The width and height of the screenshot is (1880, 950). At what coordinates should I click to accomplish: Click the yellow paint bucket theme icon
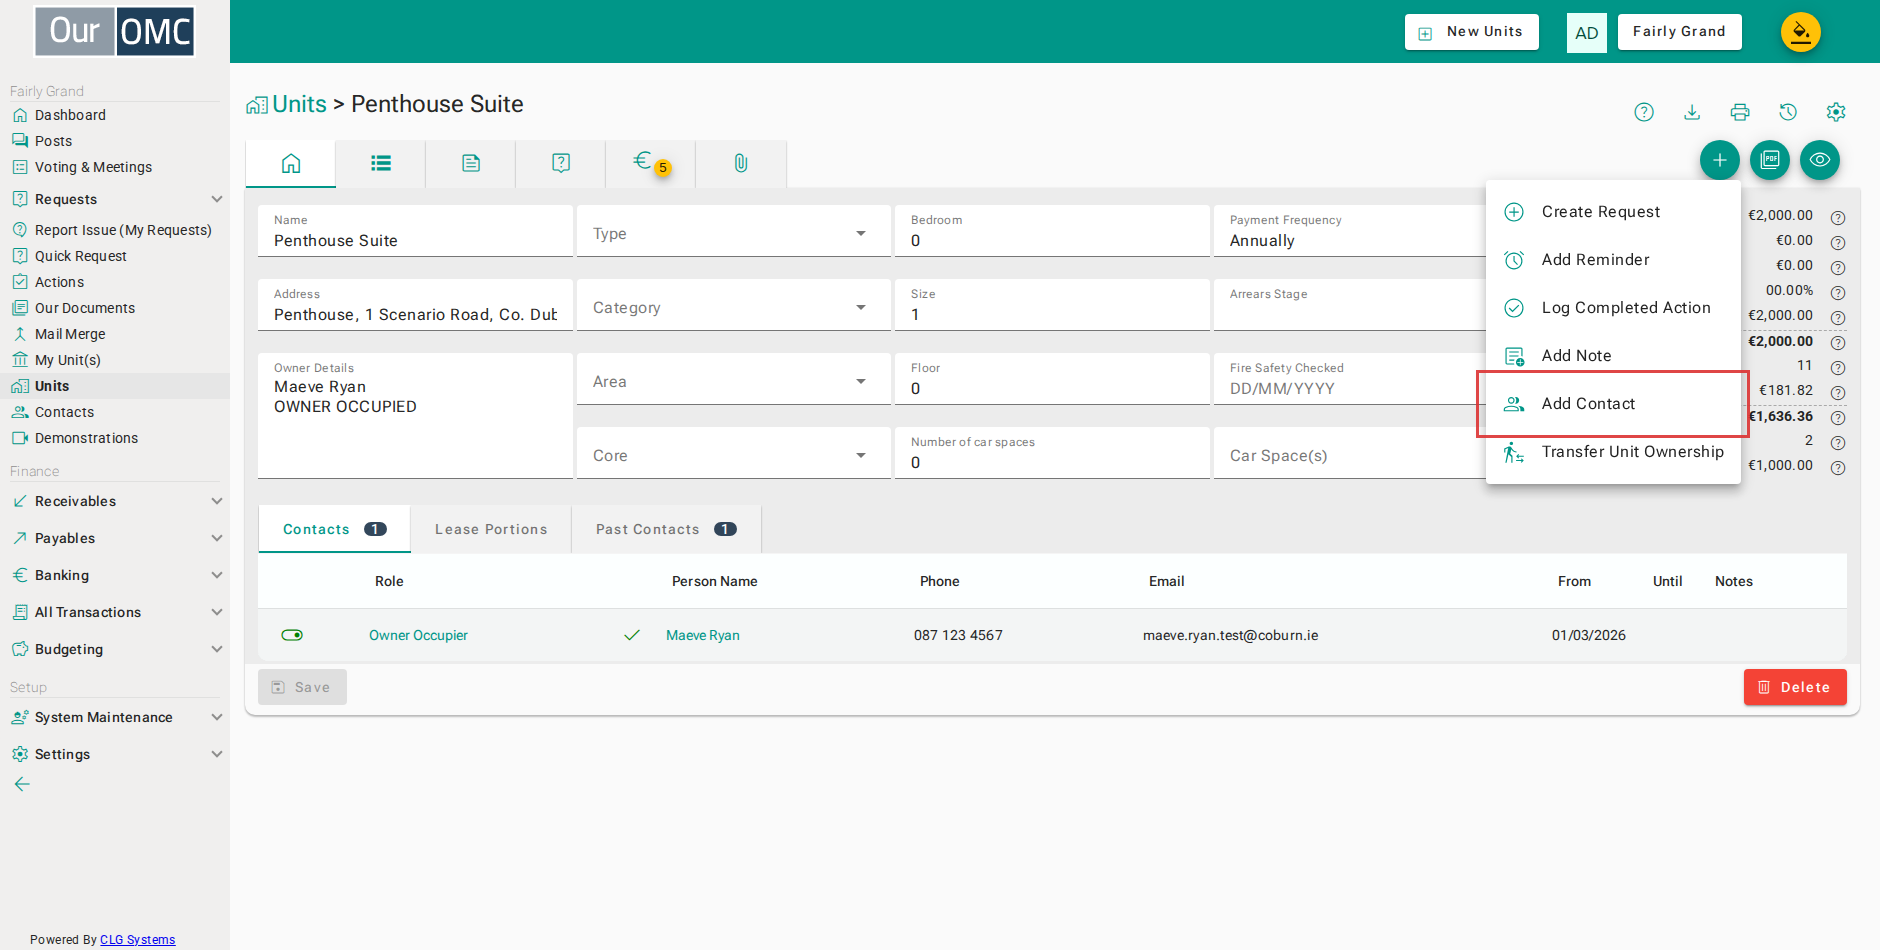pyautogui.click(x=1801, y=32)
